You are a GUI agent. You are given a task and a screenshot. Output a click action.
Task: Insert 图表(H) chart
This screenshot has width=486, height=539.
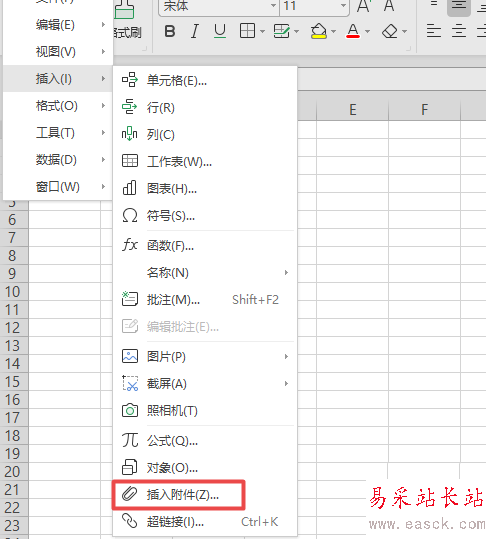coord(205,188)
